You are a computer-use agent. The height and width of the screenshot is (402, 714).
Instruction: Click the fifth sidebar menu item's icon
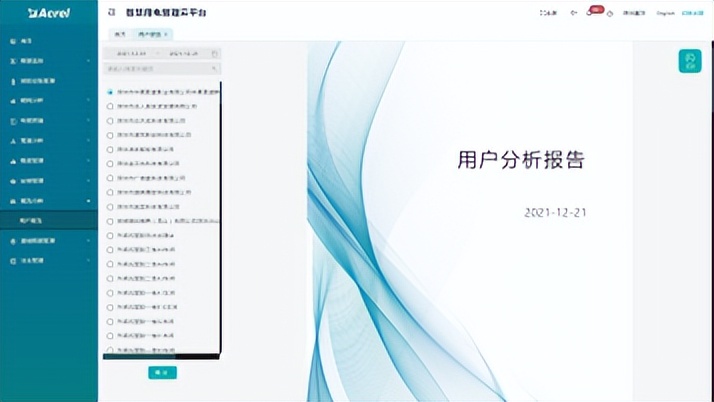click(13, 121)
